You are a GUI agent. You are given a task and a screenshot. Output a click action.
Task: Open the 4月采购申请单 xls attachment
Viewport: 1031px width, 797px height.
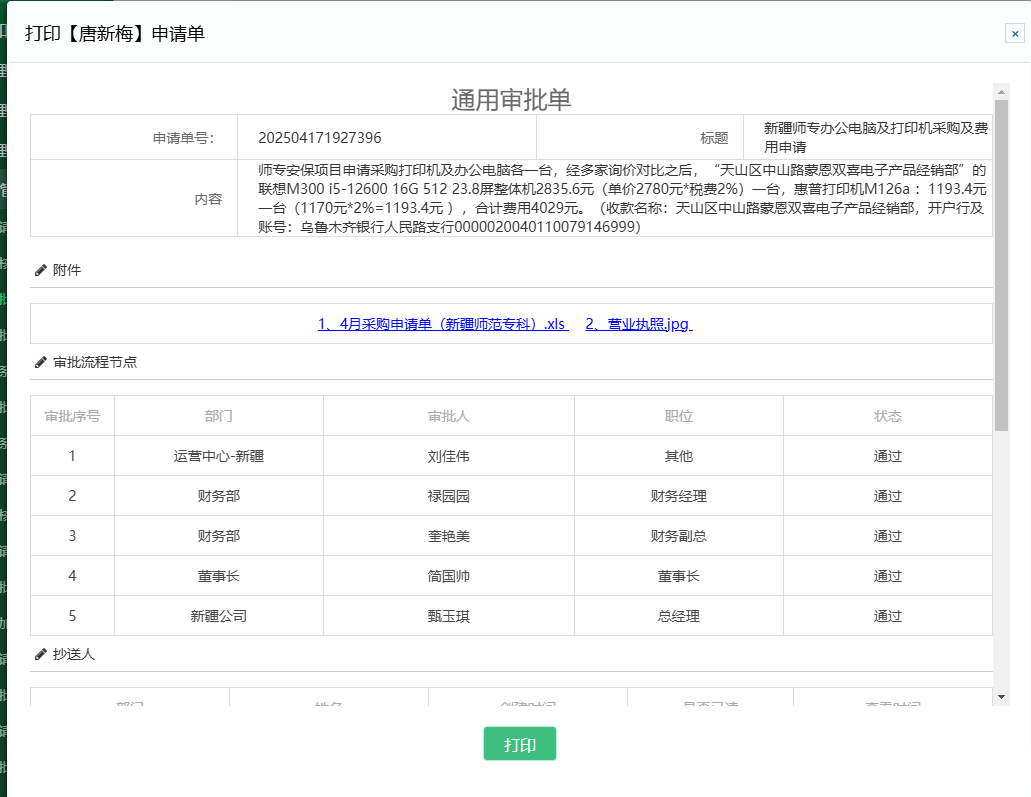coord(442,324)
